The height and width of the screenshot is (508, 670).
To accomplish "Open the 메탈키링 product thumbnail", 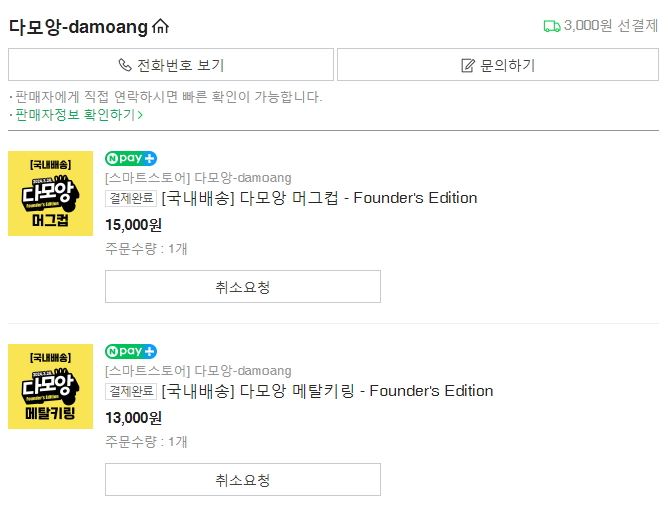I will tap(50, 386).
